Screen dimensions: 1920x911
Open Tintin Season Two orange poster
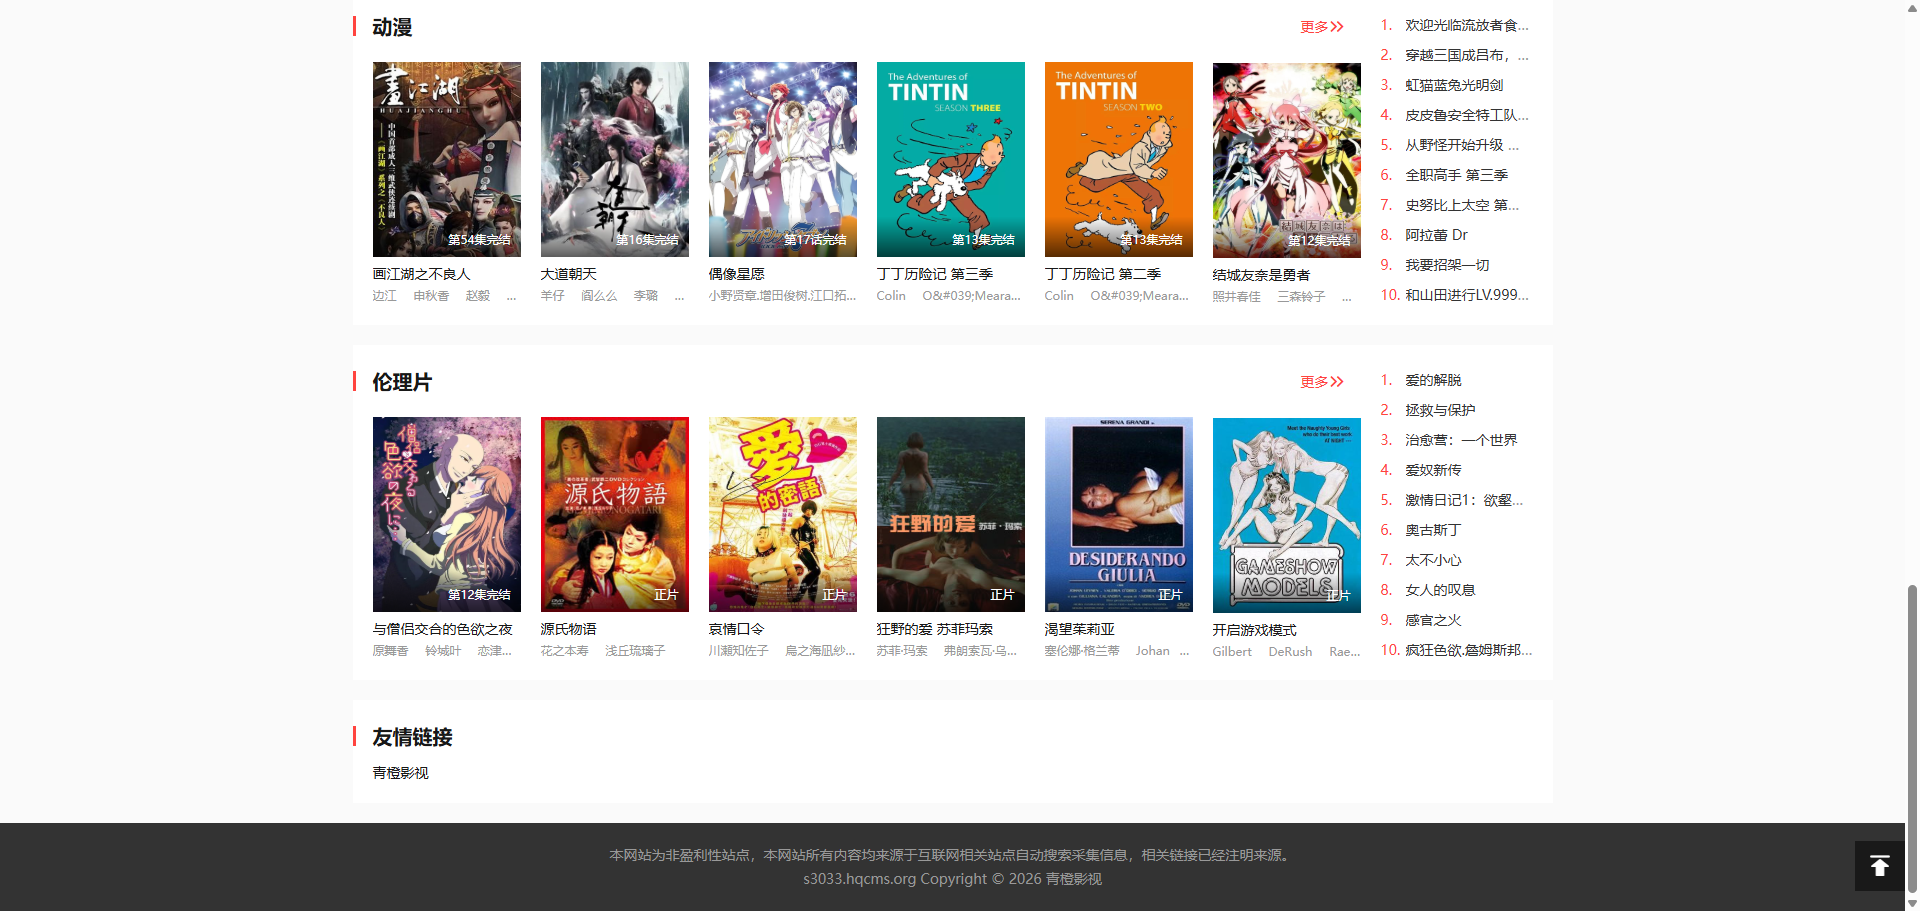1118,159
